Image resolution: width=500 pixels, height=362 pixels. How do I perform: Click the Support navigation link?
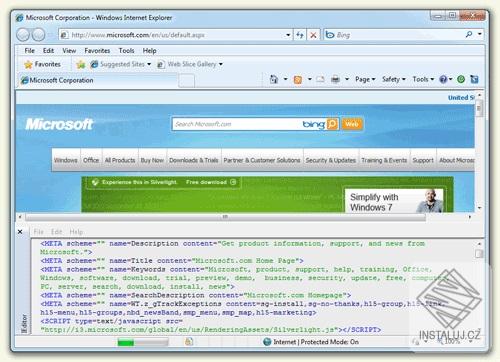point(423,160)
